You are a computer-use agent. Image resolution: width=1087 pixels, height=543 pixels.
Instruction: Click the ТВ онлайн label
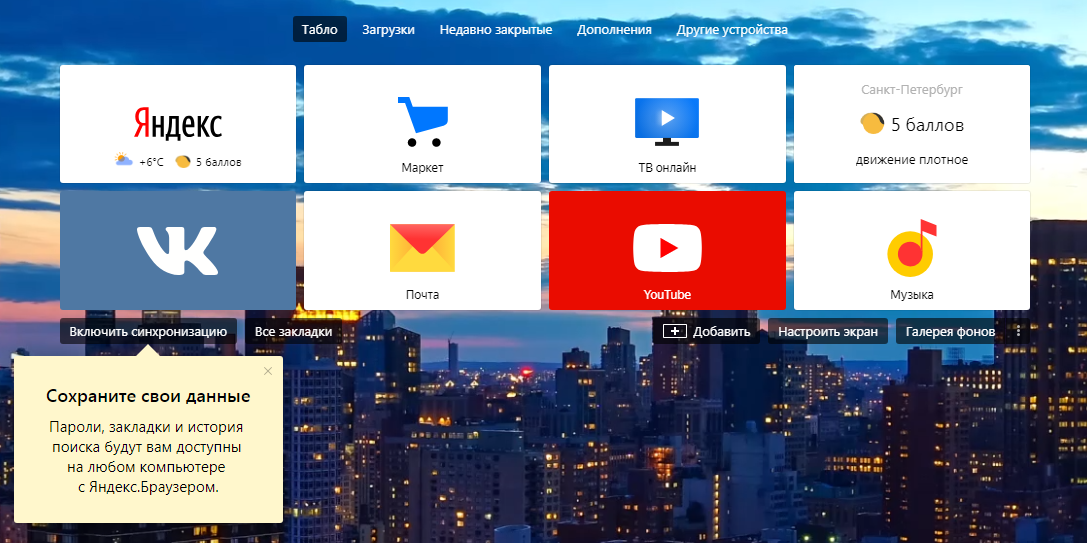pyautogui.click(x=667, y=168)
